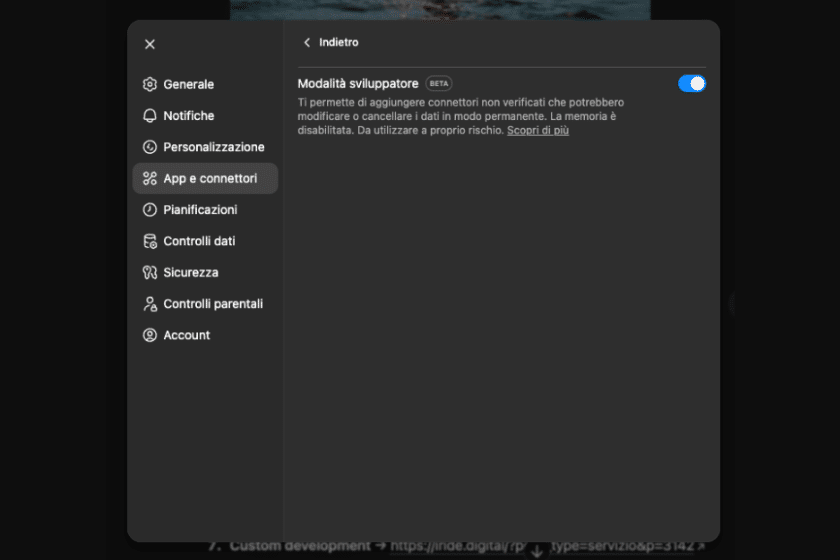
Task: Click the Pianificazioni clock icon
Action: coord(149,210)
